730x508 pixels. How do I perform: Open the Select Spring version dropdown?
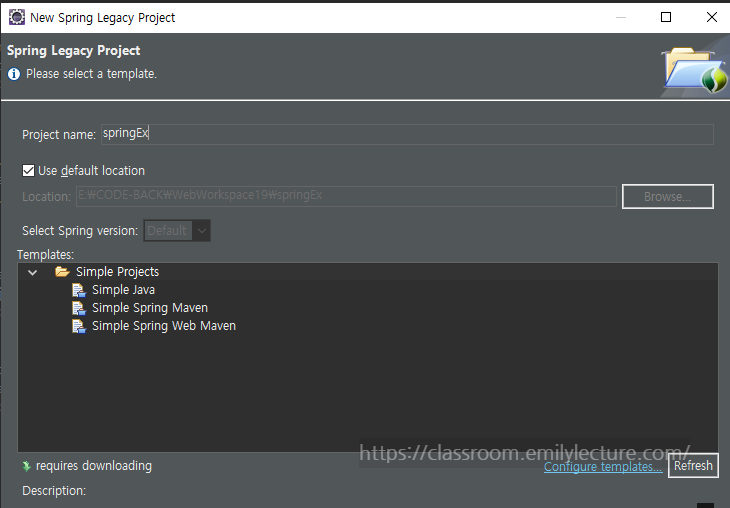[x=177, y=230]
